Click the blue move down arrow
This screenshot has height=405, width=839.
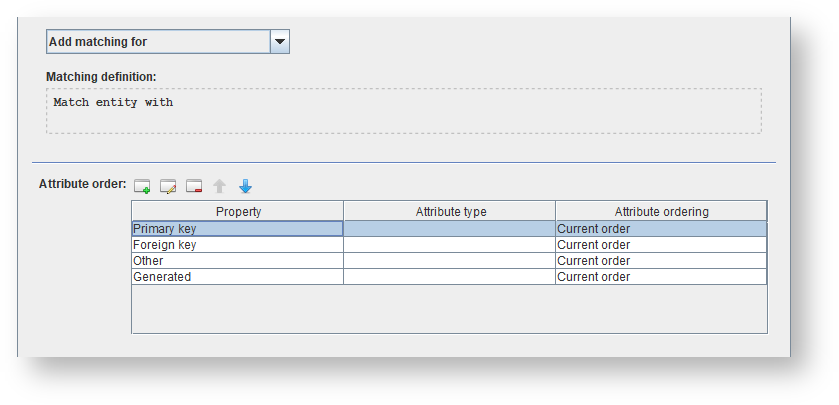(246, 186)
